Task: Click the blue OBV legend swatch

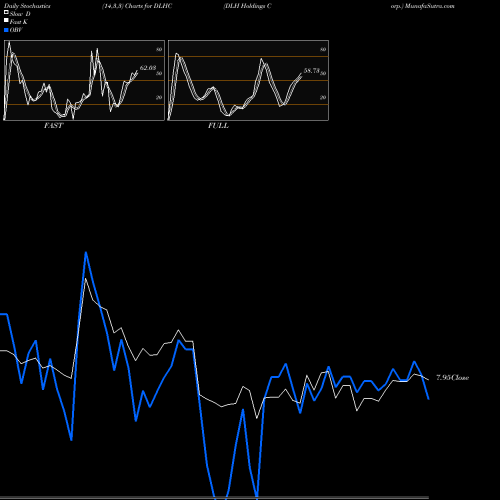Action: tap(6, 30)
